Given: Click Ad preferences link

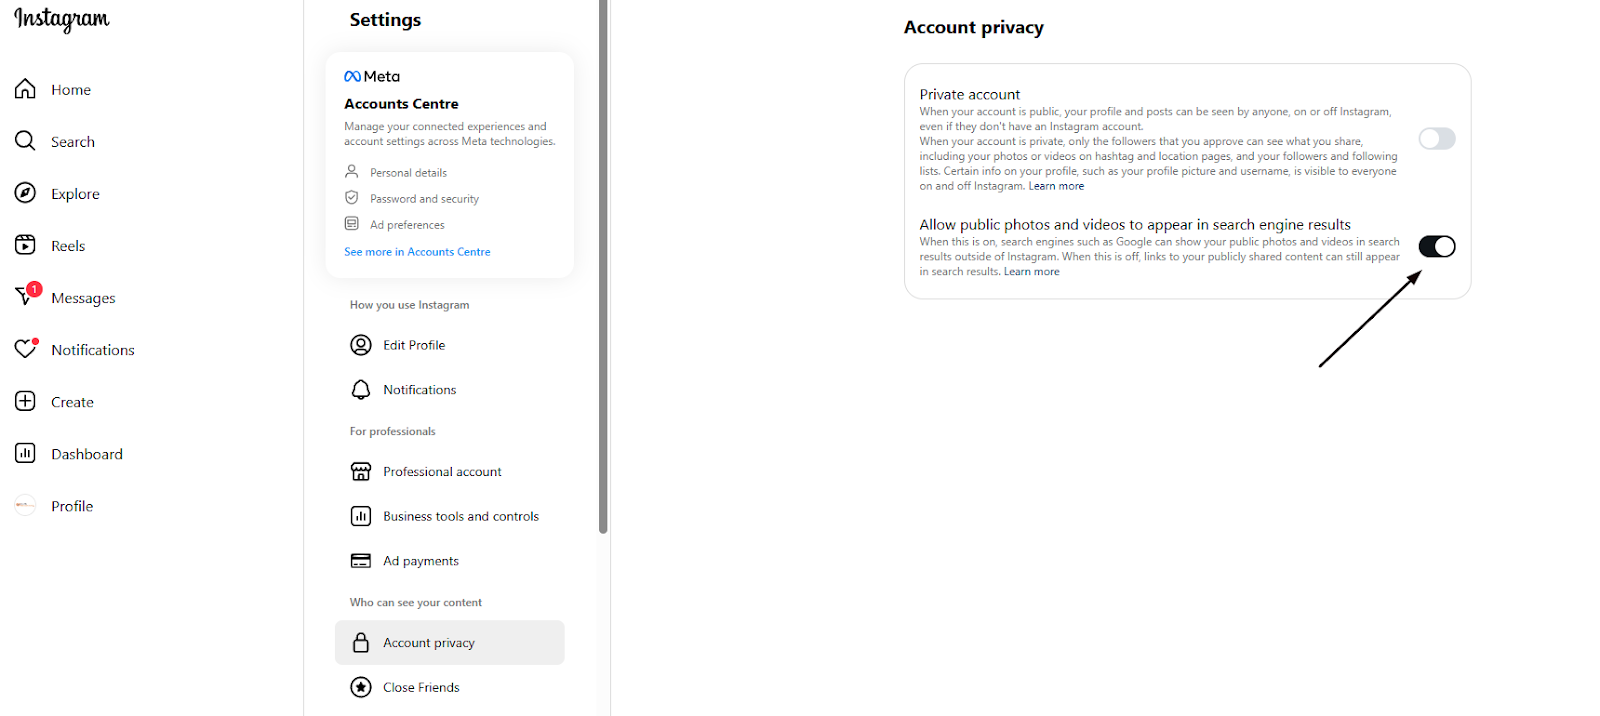Looking at the screenshot, I should click(407, 225).
